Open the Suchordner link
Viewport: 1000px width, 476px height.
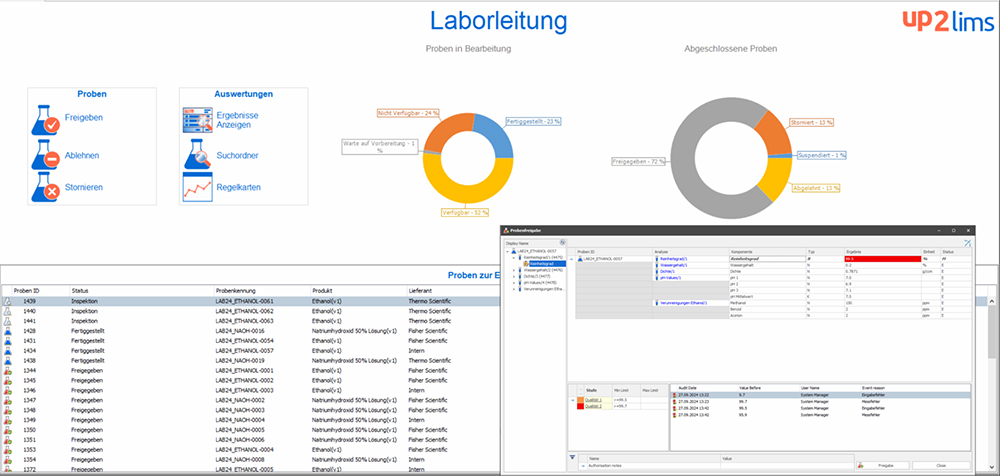point(237,155)
